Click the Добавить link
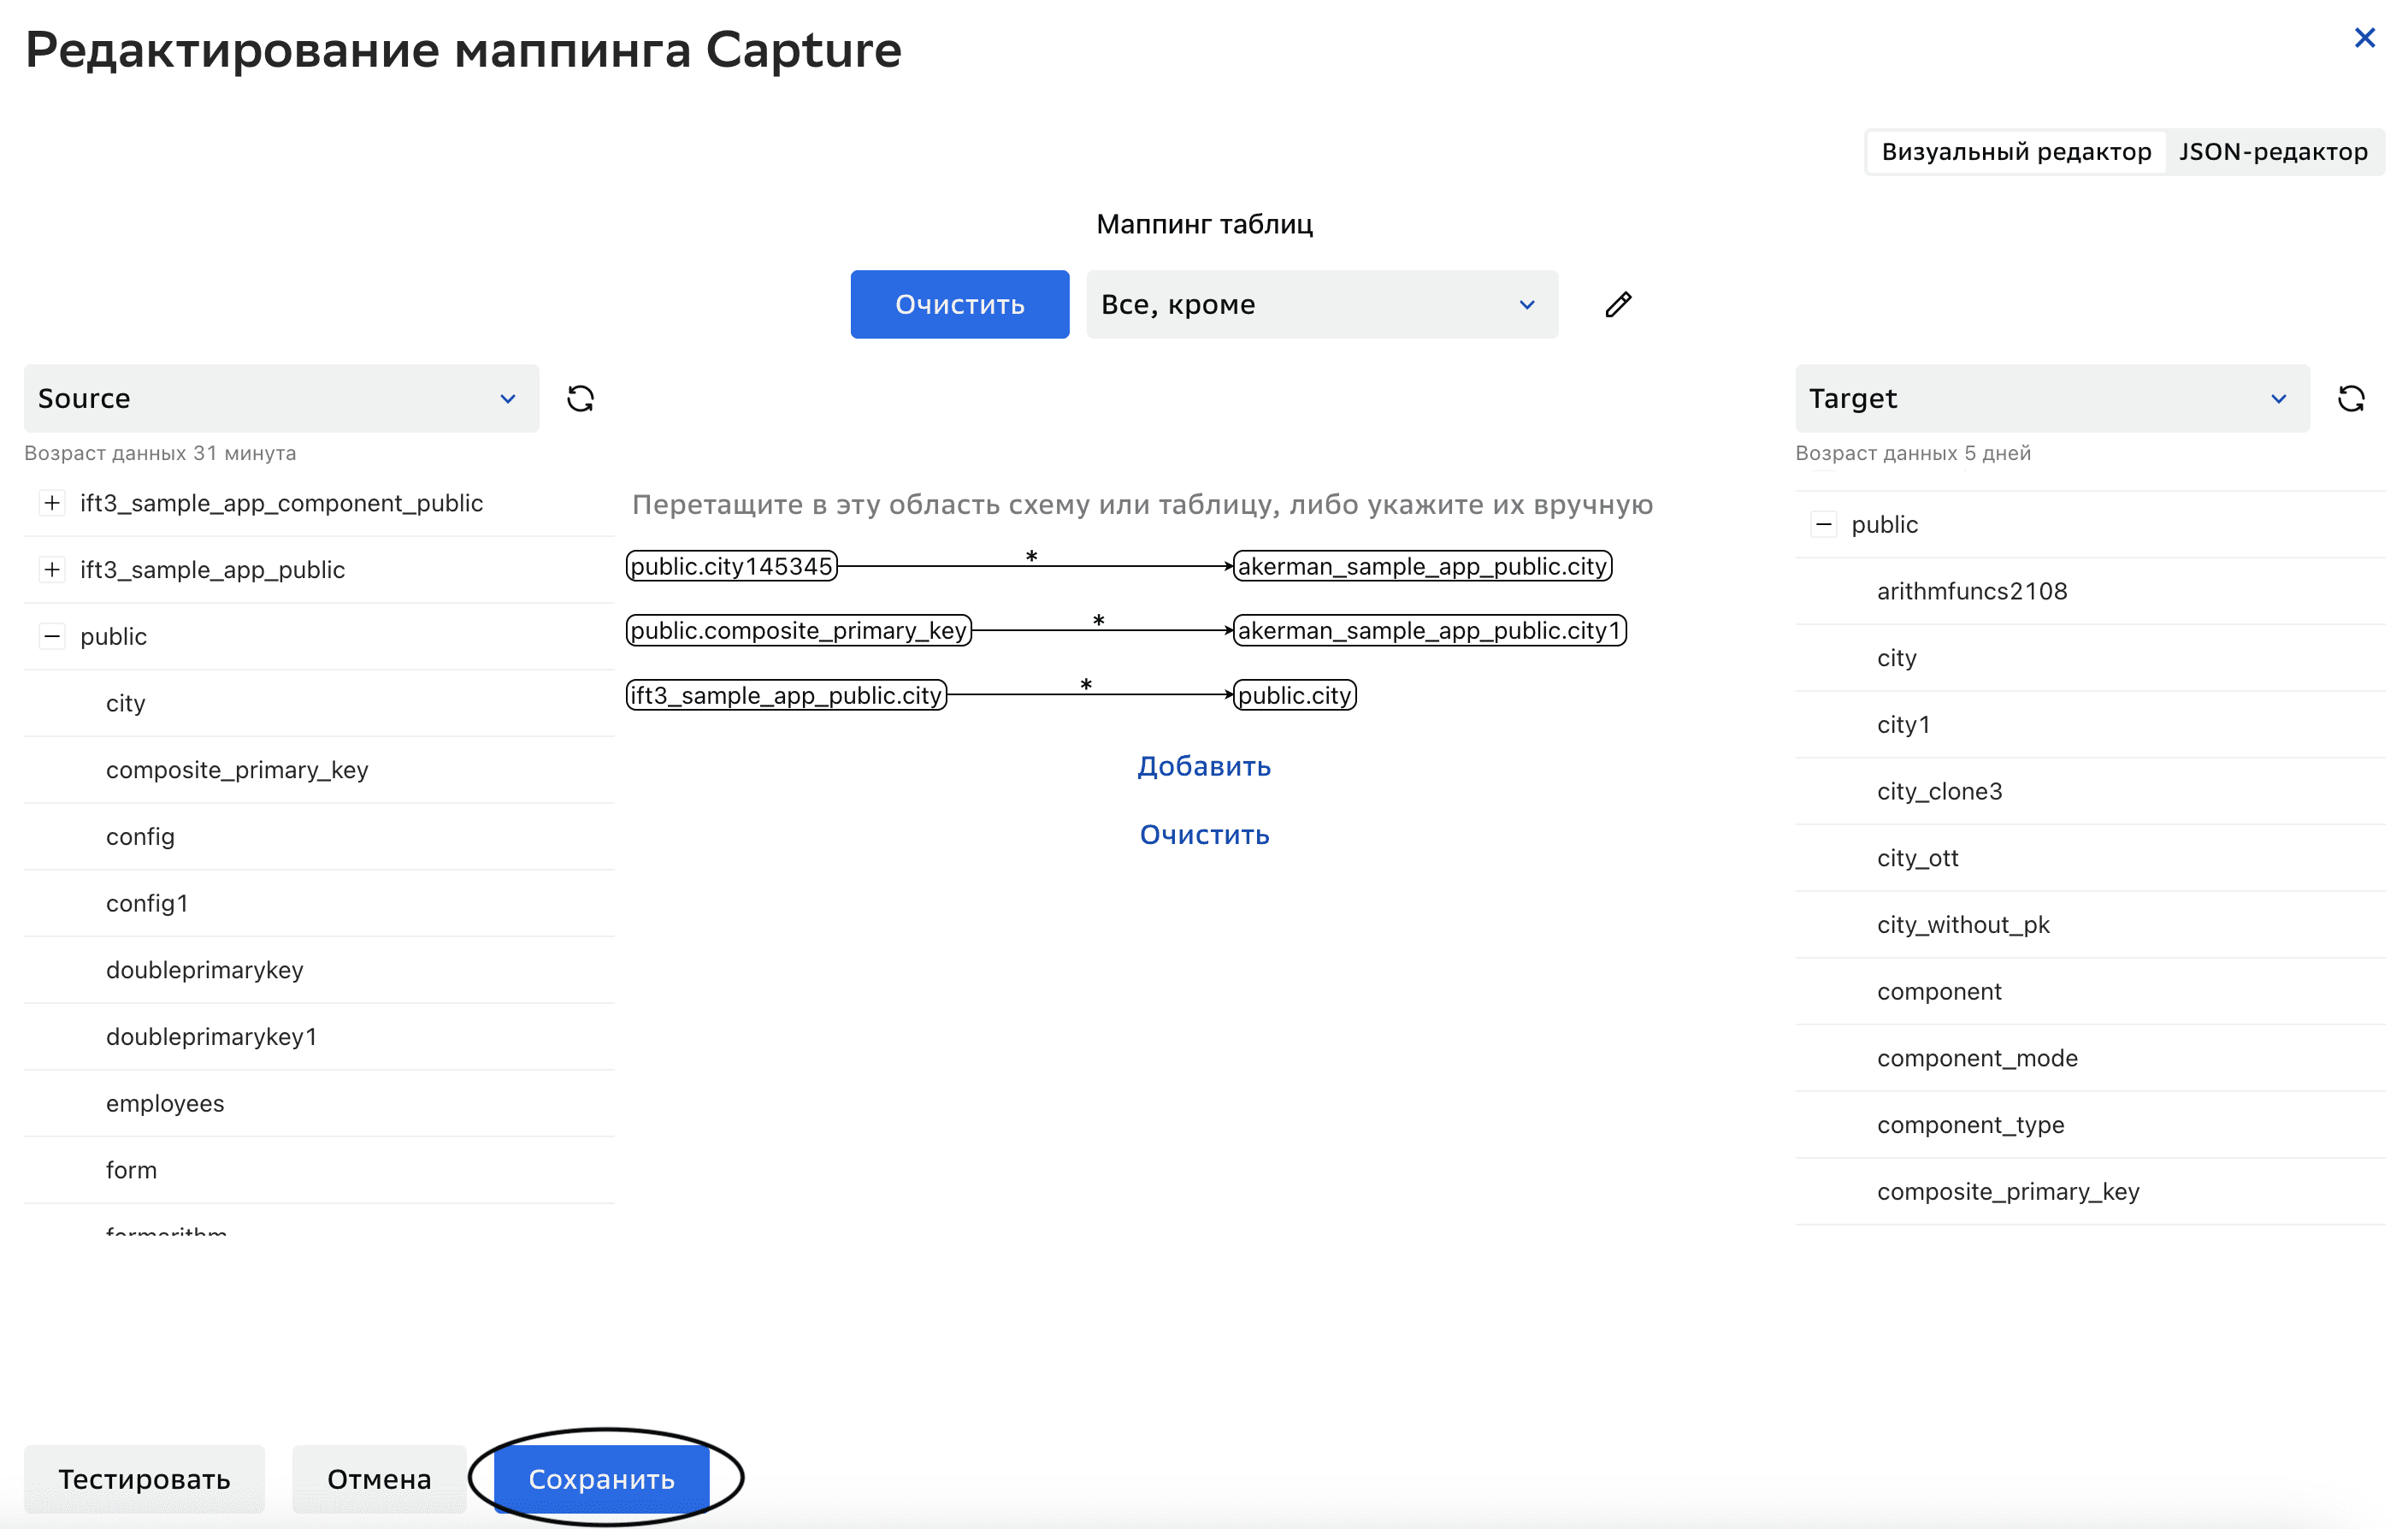Viewport: 2408px width, 1529px height. click(1203, 766)
